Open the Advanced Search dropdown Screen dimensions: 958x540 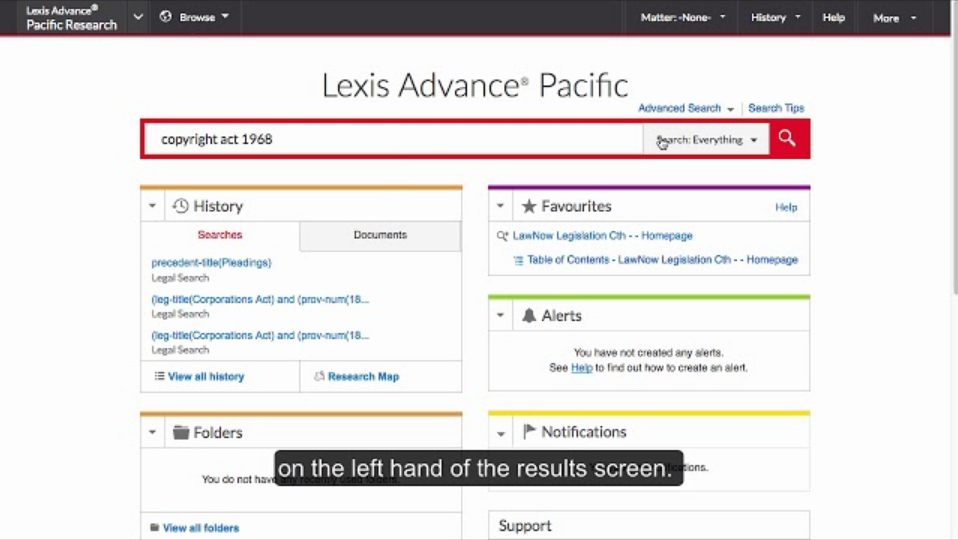click(x=686, y=108)
